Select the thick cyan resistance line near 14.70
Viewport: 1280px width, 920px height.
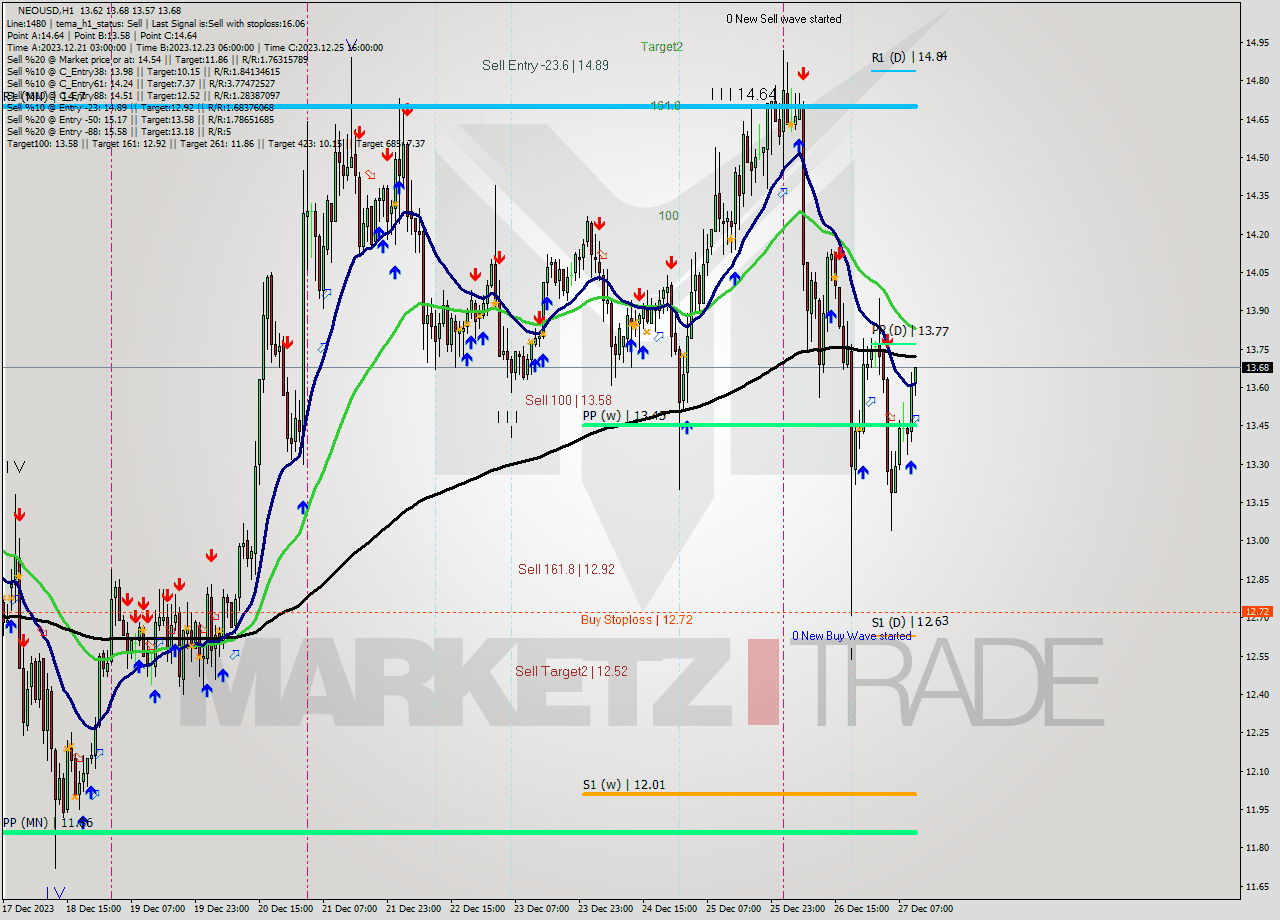(x=460, y=106)
